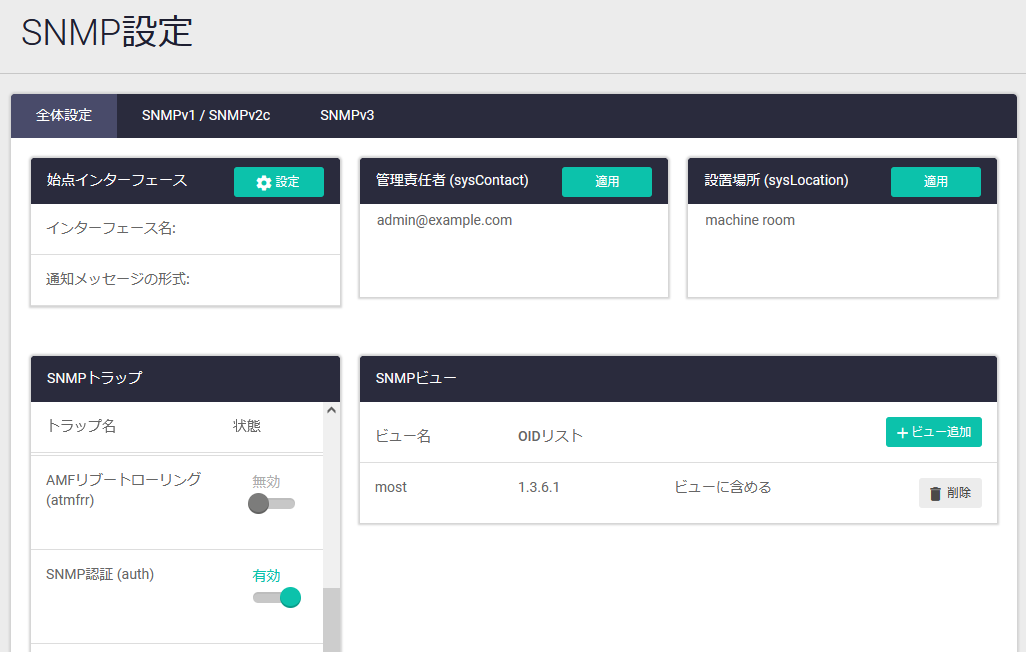1026x652 pixels.
Task: Enable the AMFリブートローリング trap toggle
Action: point(271,503)
